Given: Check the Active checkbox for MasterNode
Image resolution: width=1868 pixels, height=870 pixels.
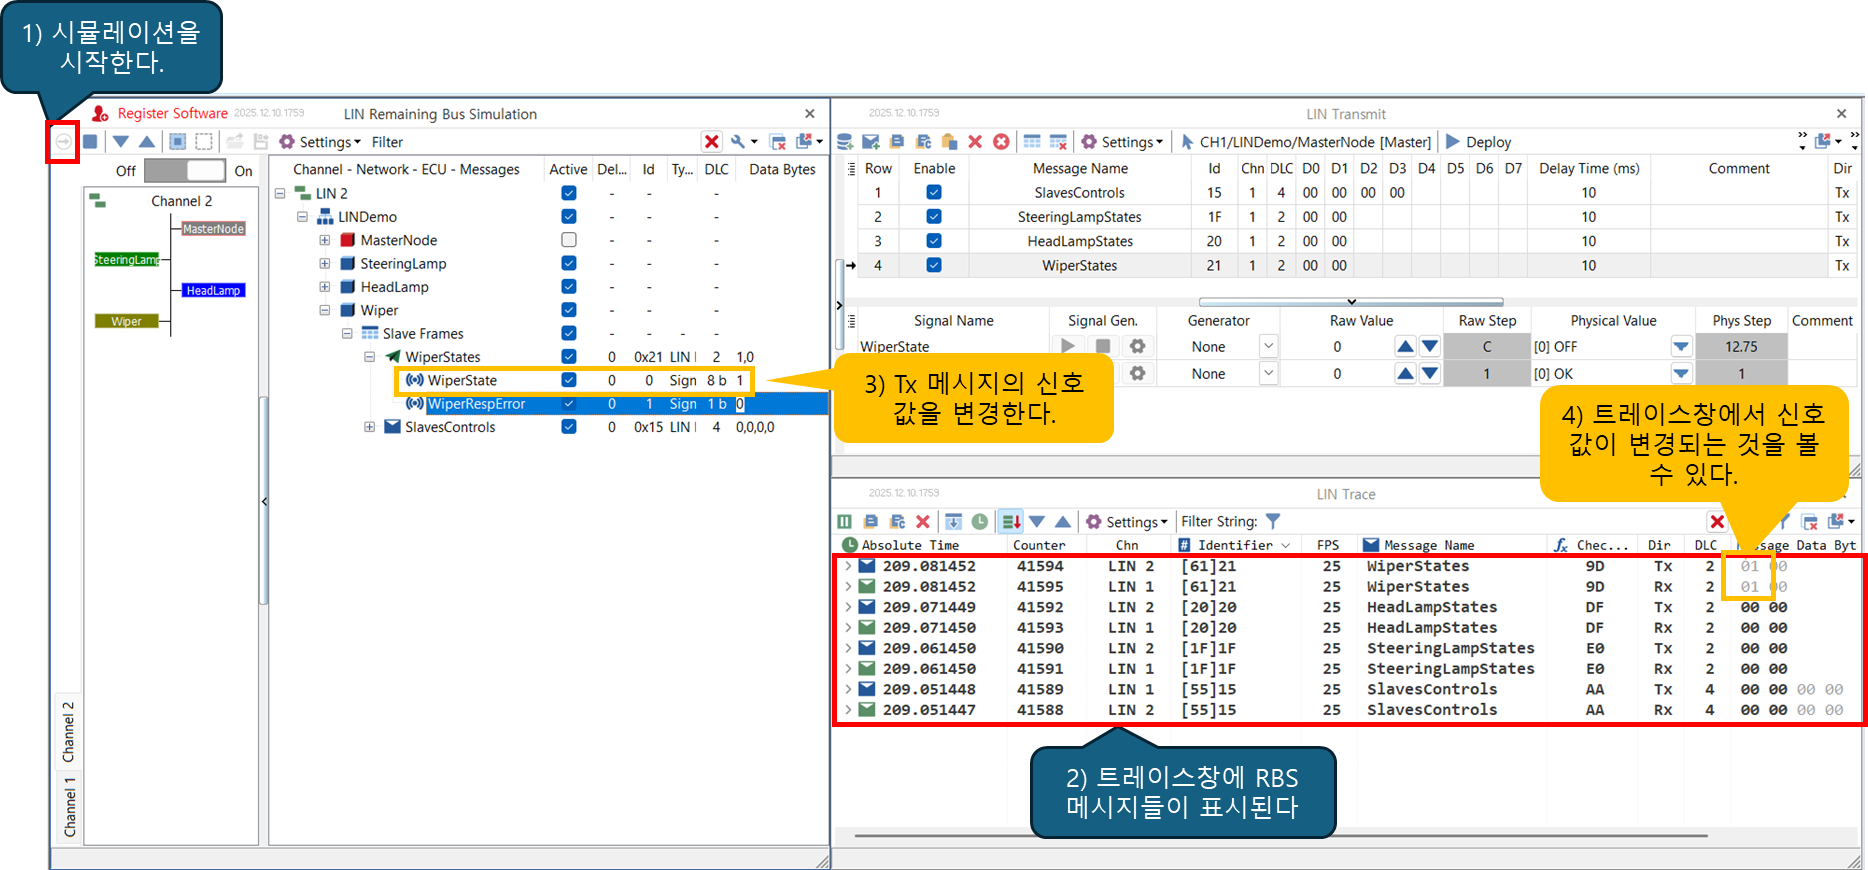Looking at the screenshot, I should [x=569, y=240].
